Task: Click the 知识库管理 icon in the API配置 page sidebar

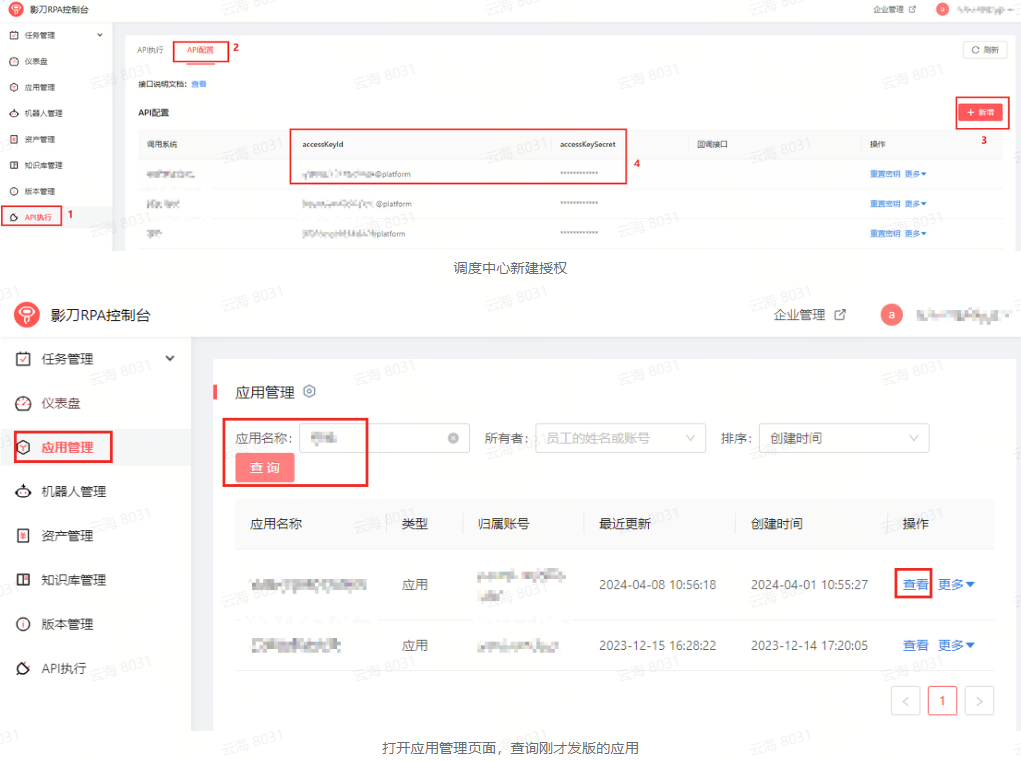Action: (14, 165)
